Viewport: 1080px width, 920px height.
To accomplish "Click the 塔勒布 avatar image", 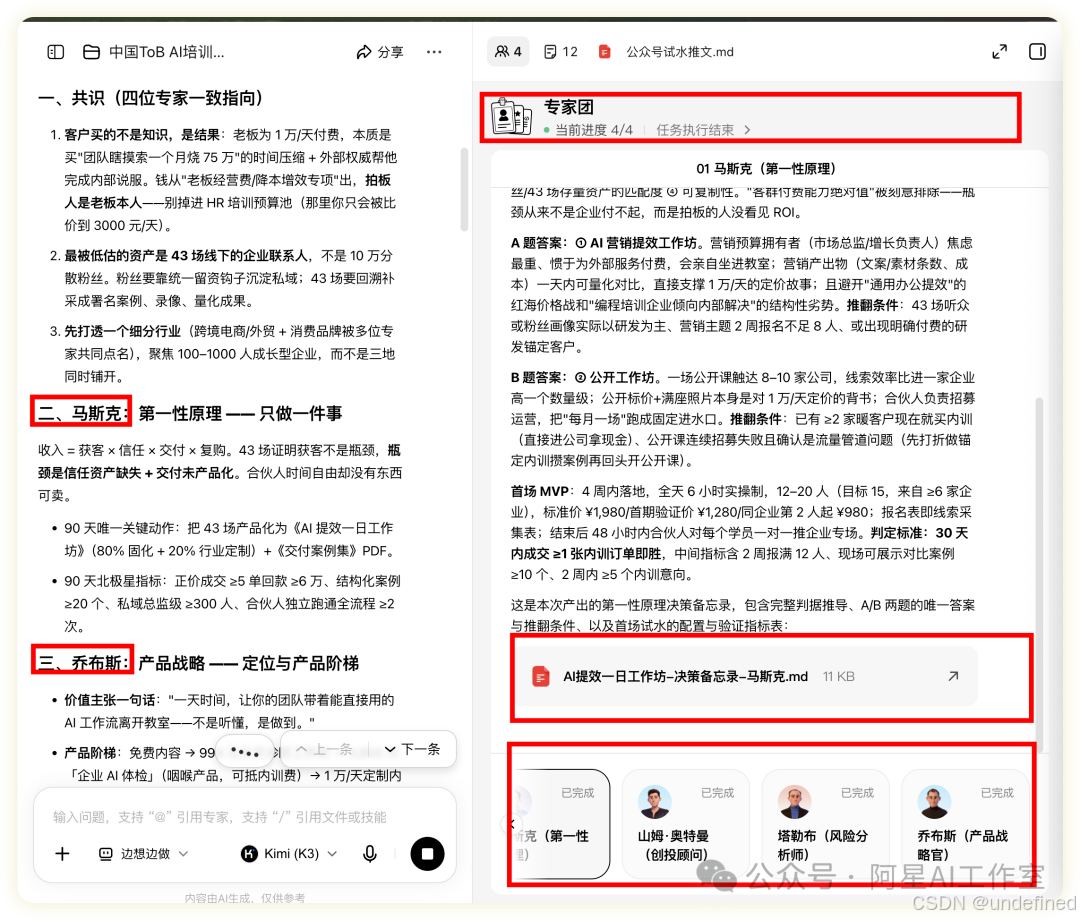I will (794, 802).
